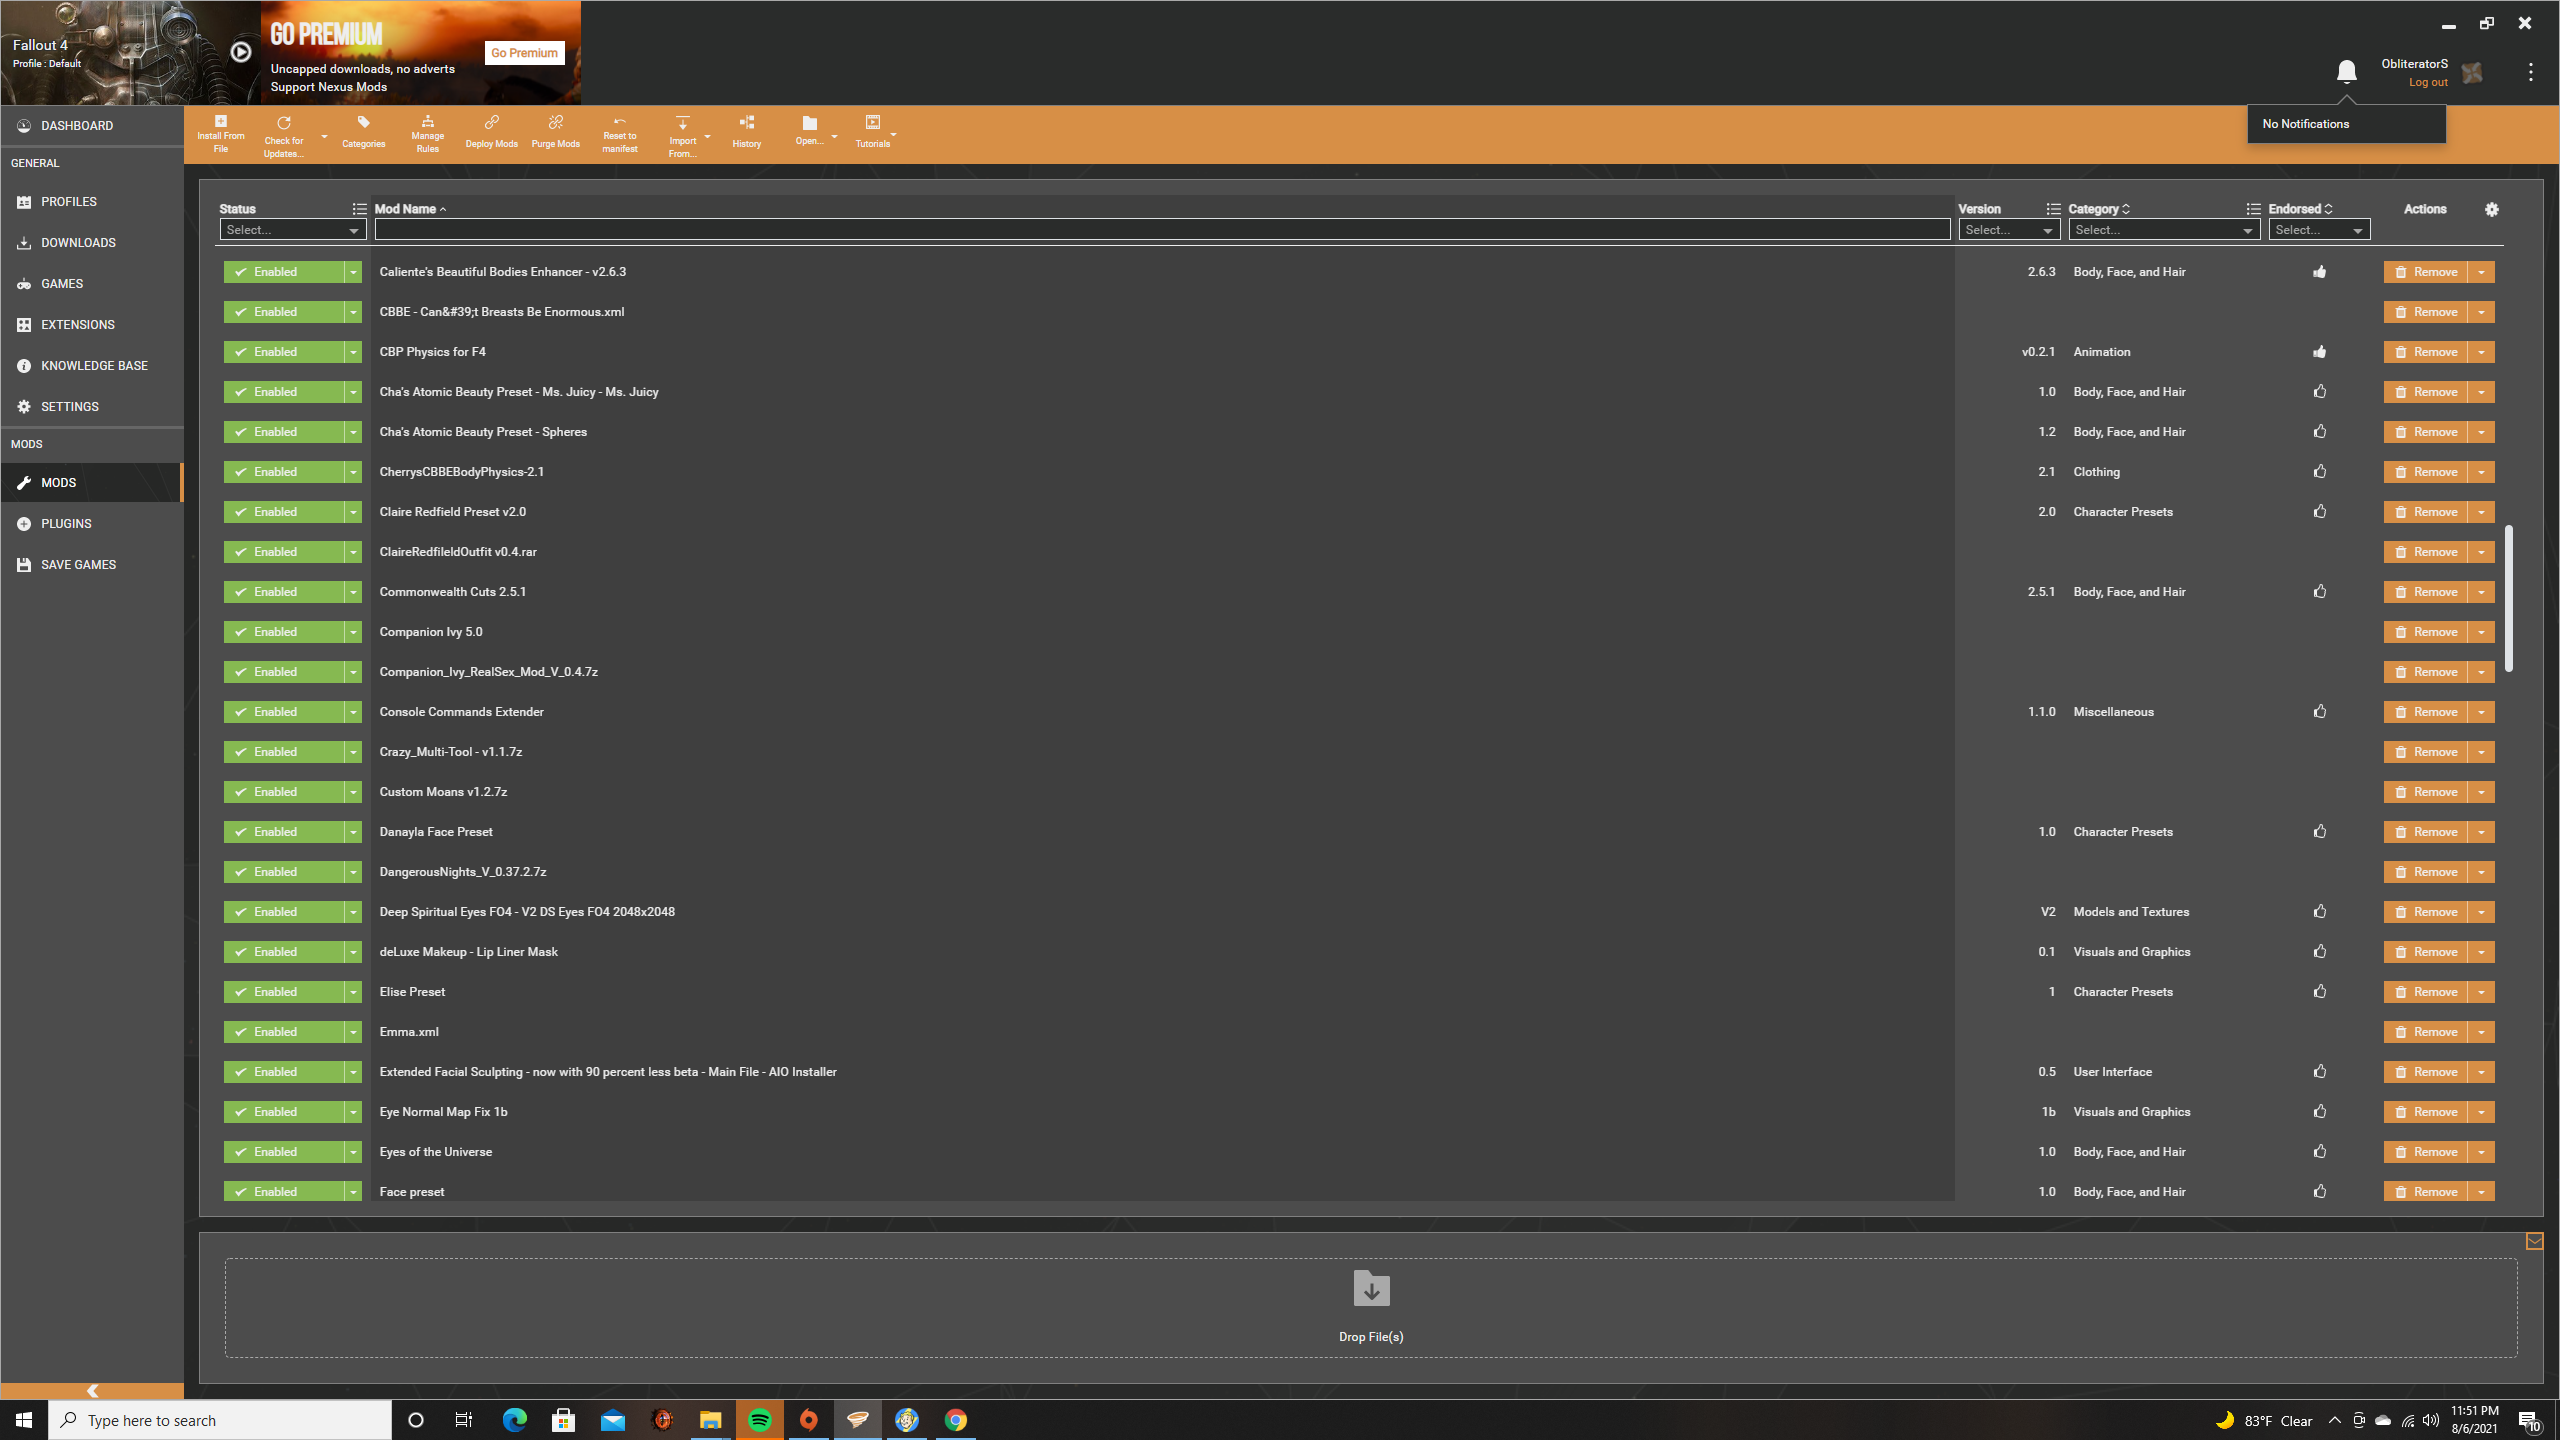Open Microsoft Edge from the taskbar

(x=514, y=1420)
